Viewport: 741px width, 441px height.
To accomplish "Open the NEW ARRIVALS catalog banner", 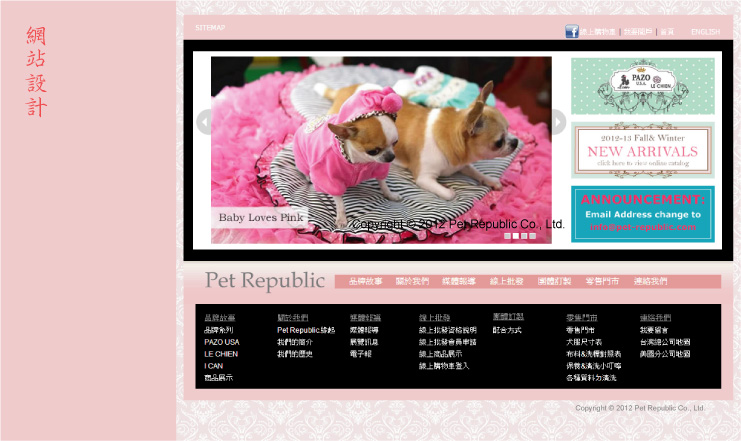I will (x=643, y=150).
